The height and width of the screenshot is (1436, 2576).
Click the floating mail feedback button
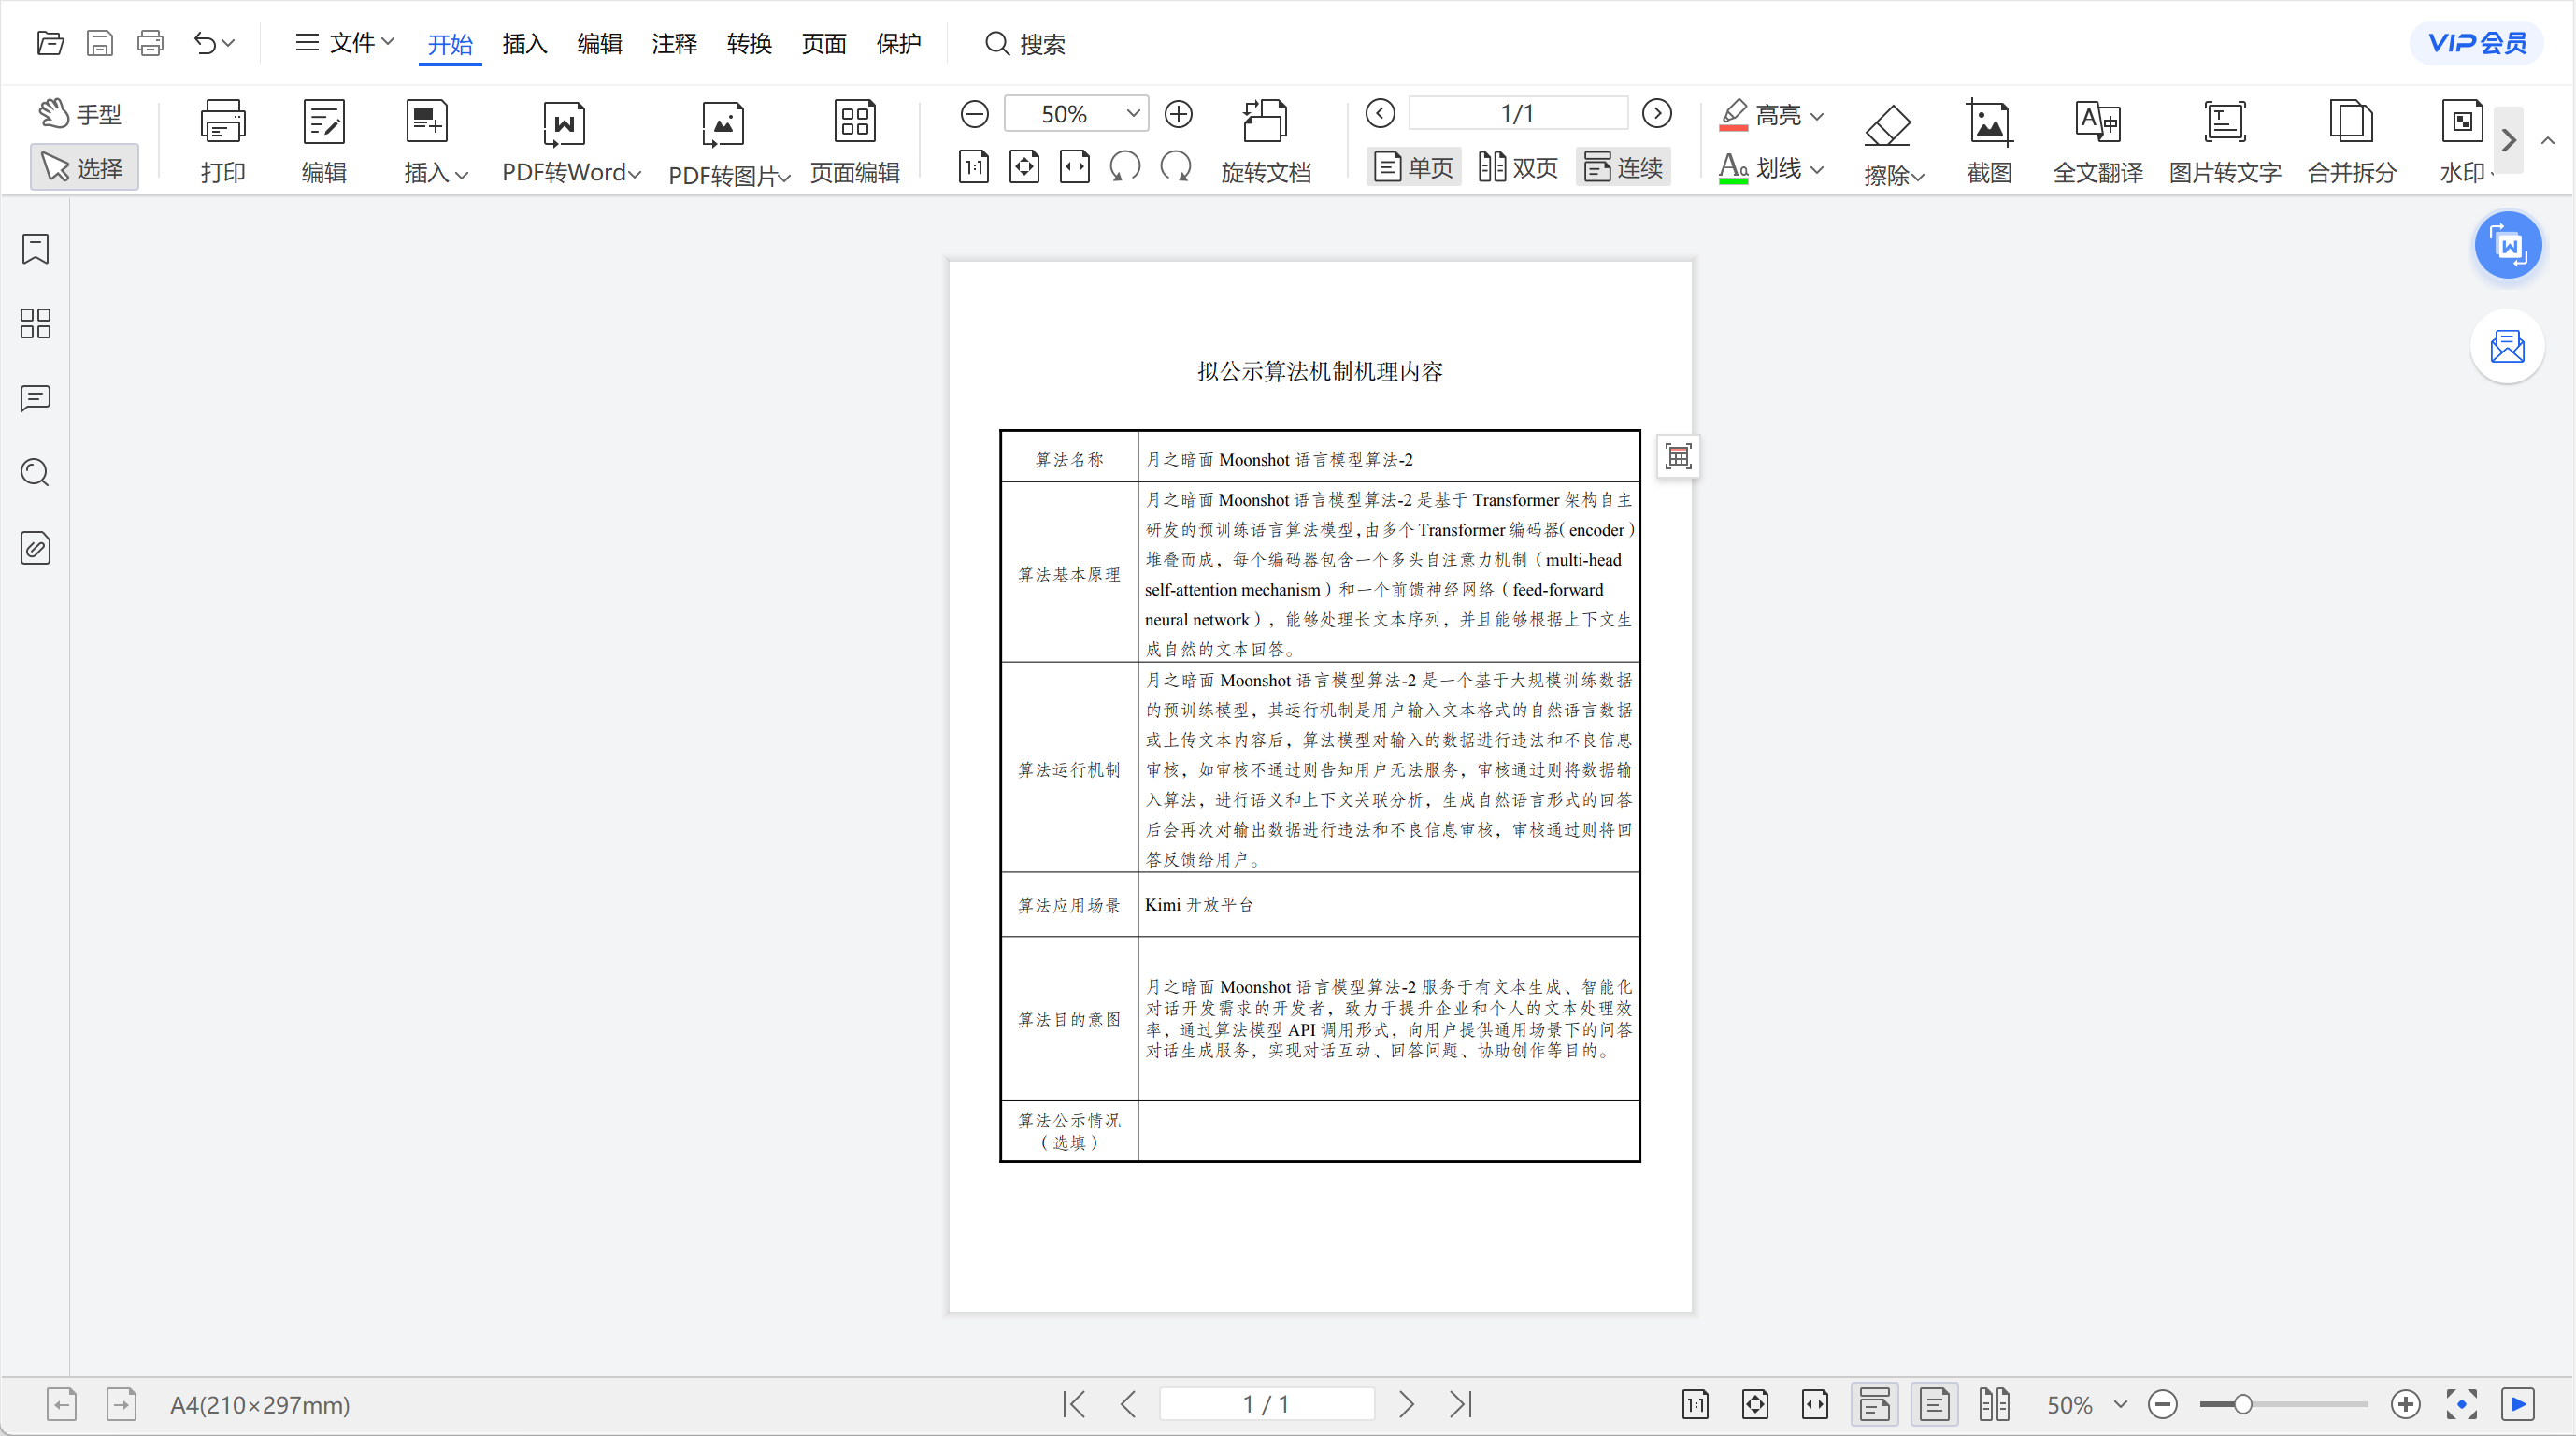tap(2508, 346)
